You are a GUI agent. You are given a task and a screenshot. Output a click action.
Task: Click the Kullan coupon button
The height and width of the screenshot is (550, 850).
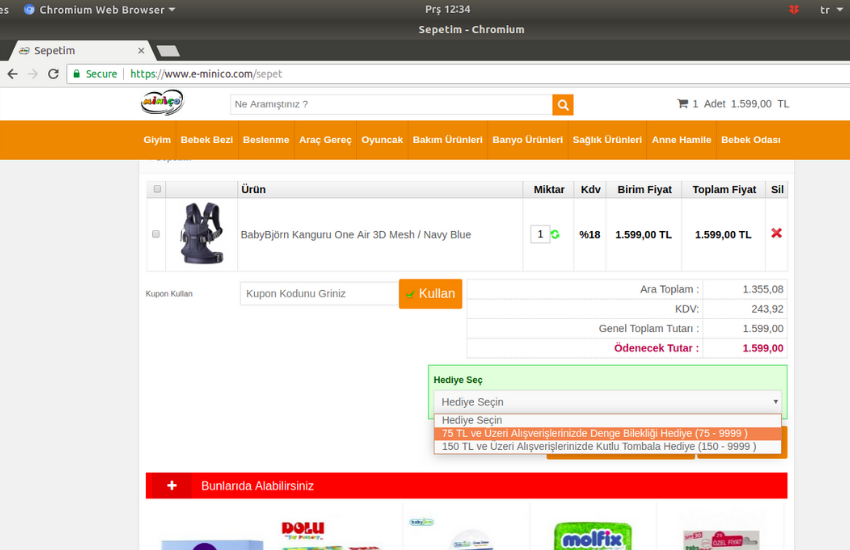tap(430, 294)
